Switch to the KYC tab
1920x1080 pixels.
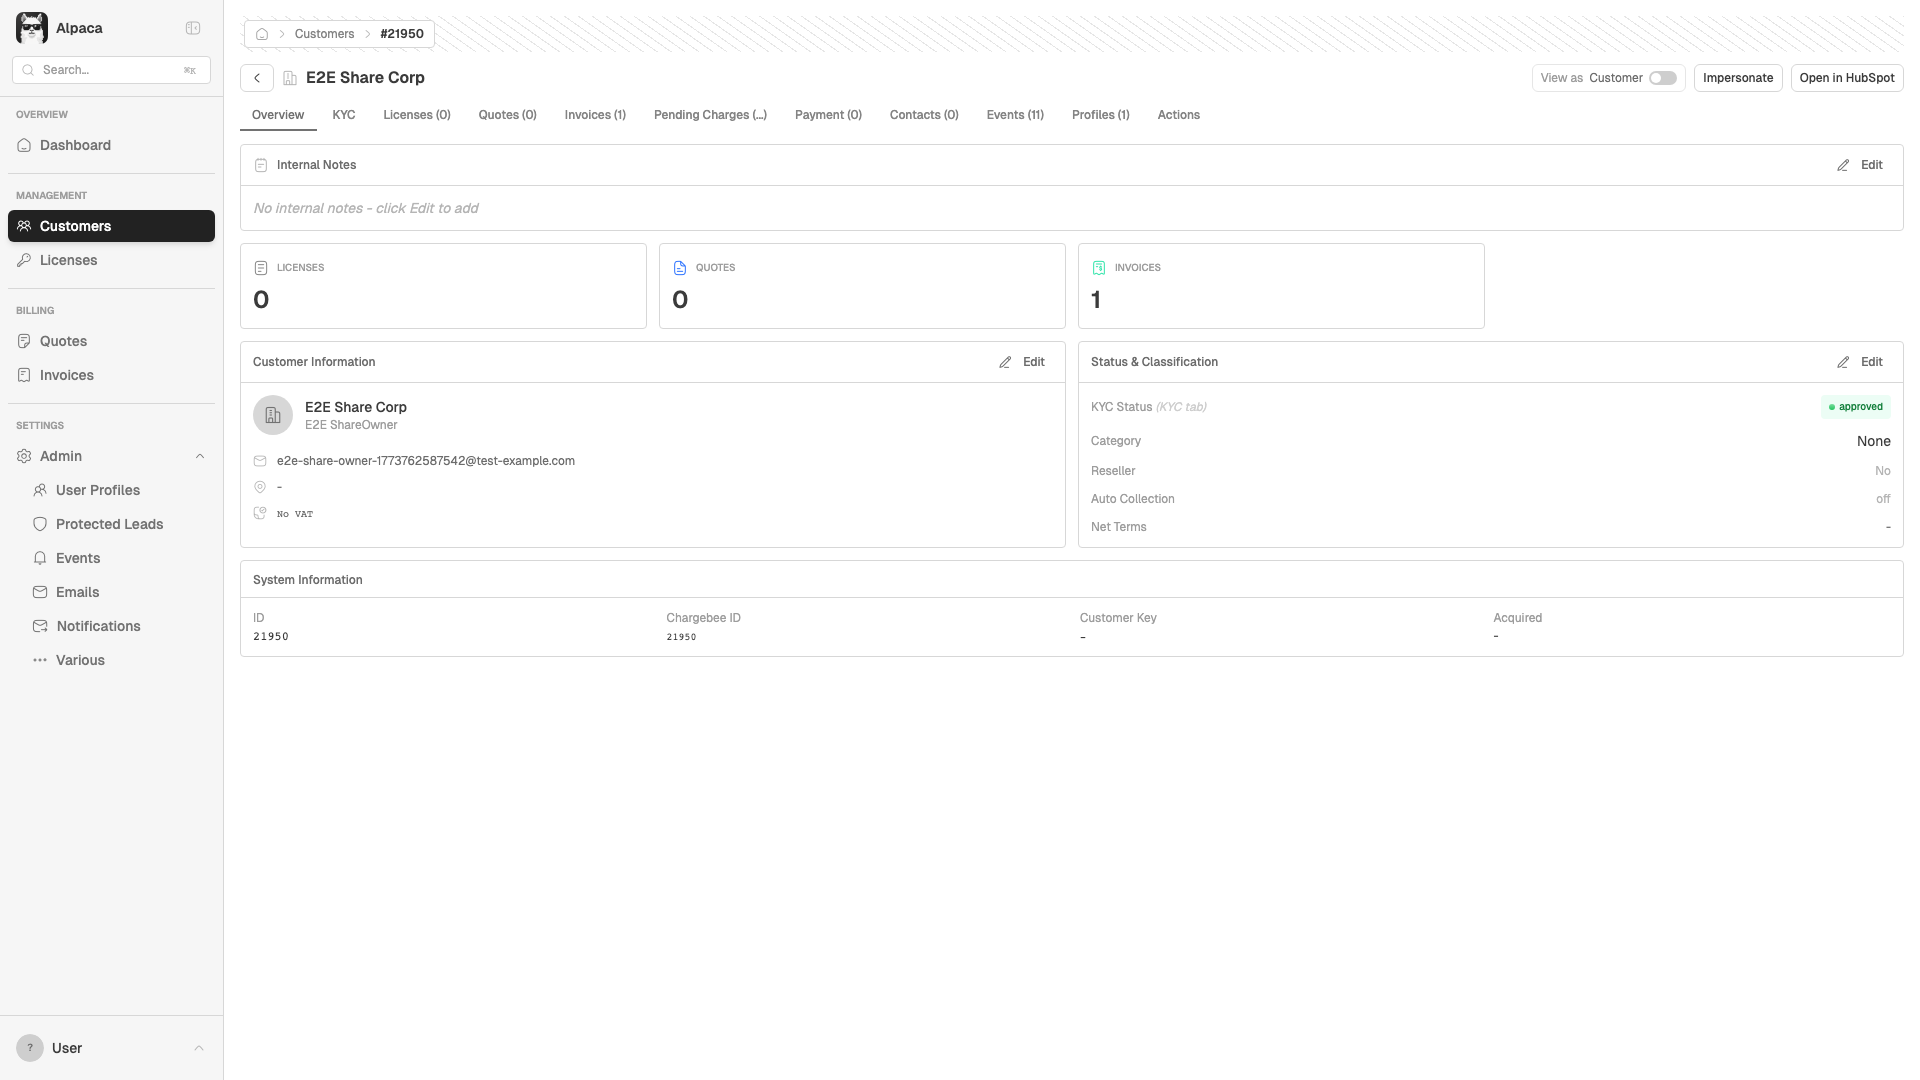point(343,115)
